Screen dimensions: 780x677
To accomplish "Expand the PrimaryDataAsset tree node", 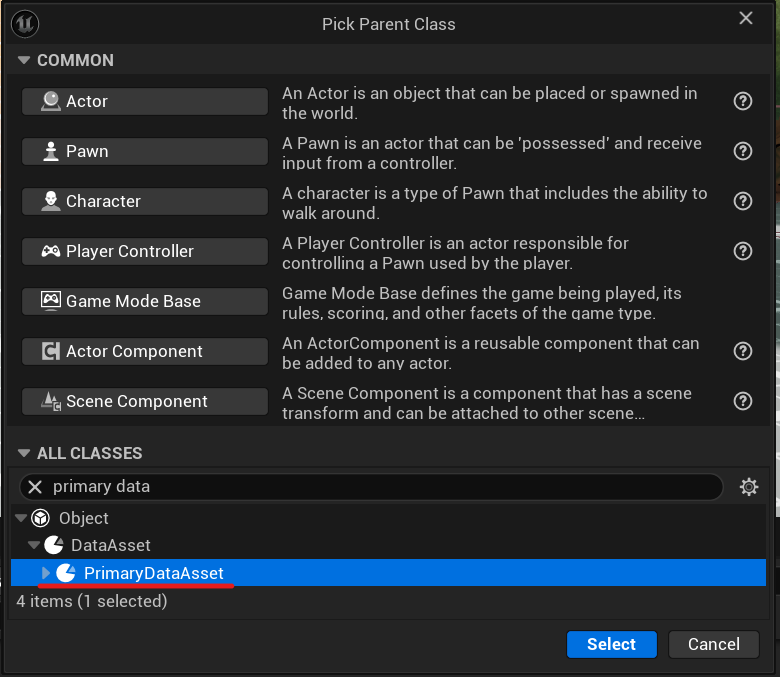I will pyautogui.click(x=45, y=573).
